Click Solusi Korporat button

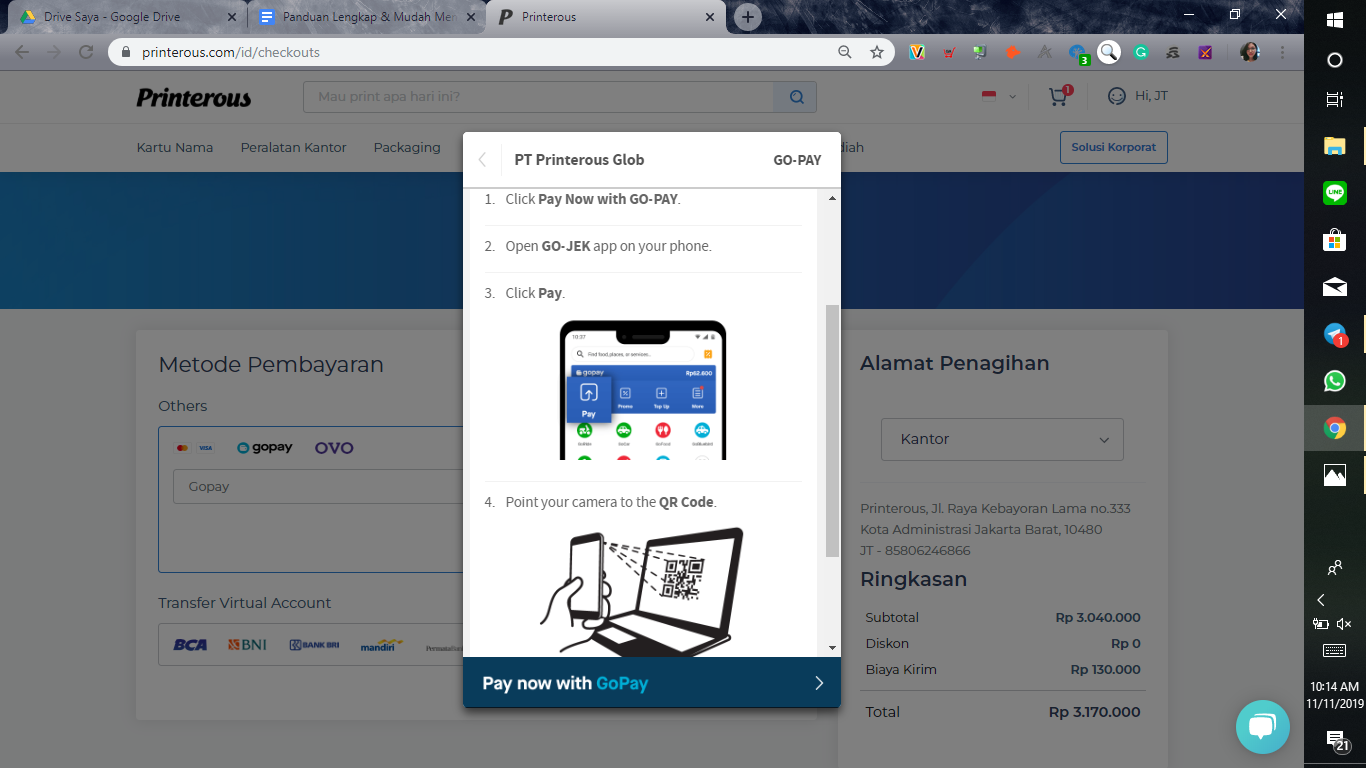tap(1113, 147)
